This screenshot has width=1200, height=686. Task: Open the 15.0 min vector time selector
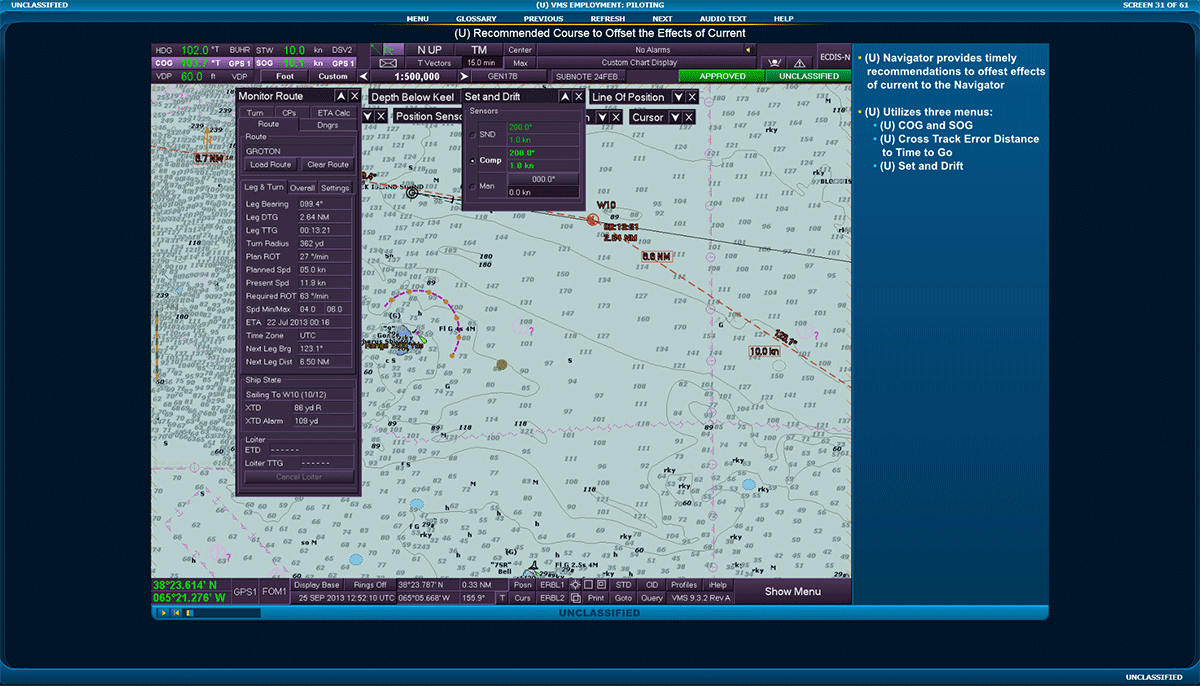pos(481,63)
